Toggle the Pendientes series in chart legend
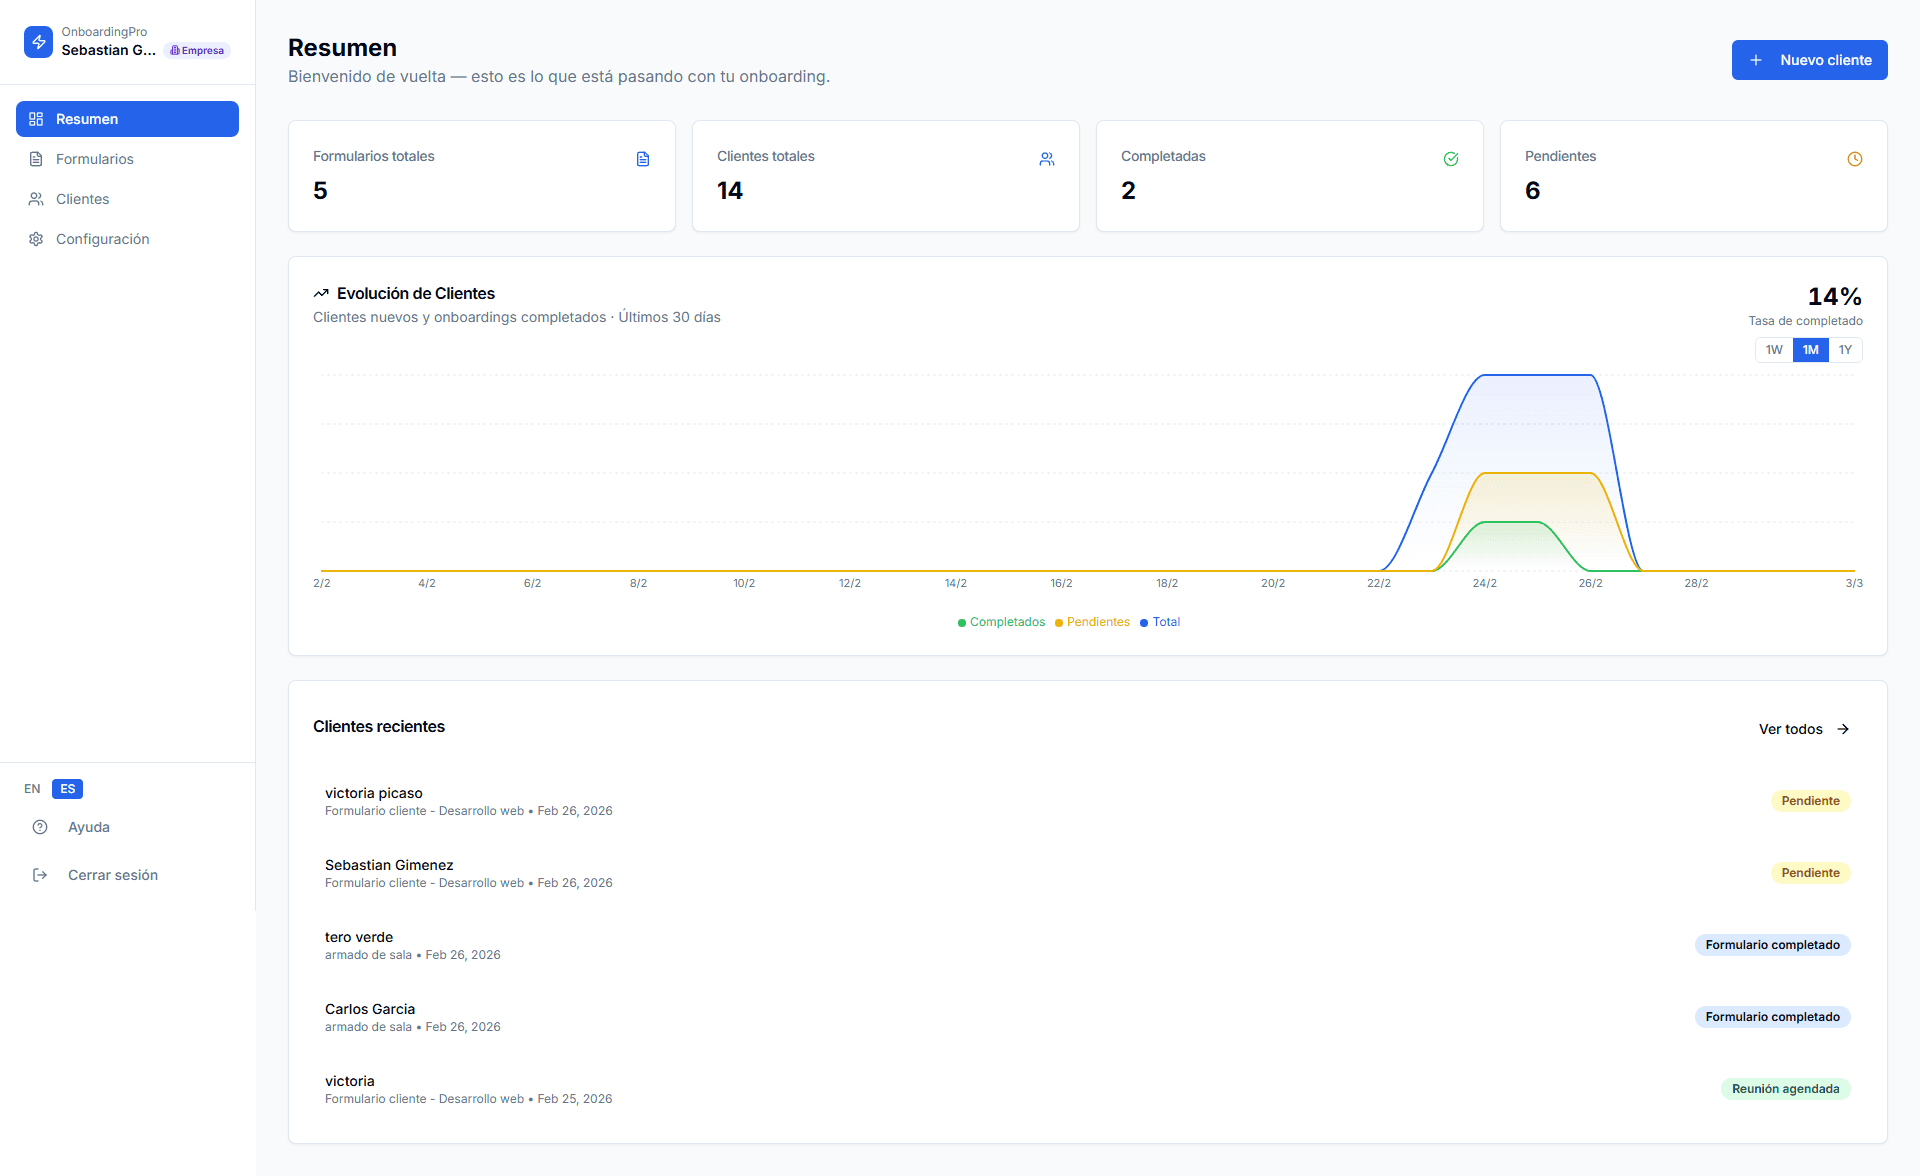This screenshot has width=1920, height=1176. (1092, 622)
